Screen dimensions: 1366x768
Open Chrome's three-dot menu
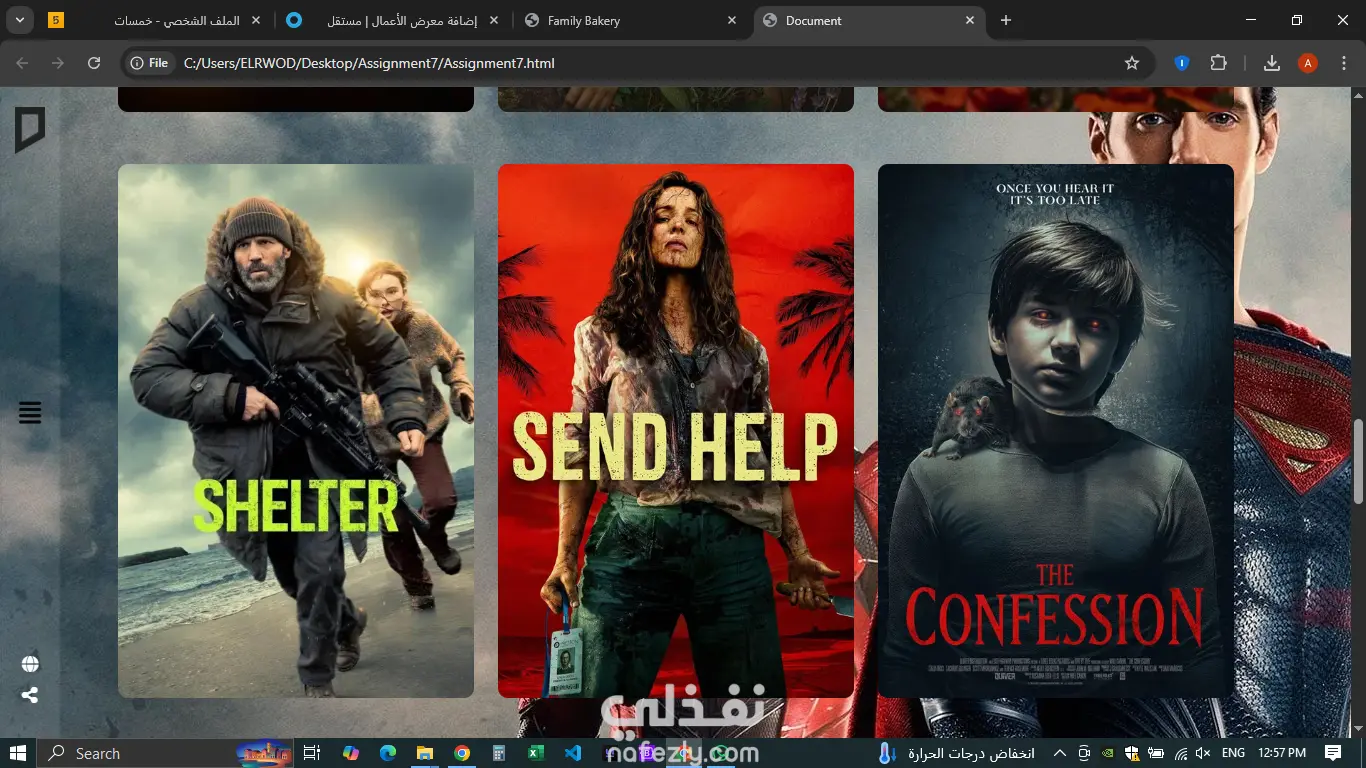click(x=1343, y=63)
